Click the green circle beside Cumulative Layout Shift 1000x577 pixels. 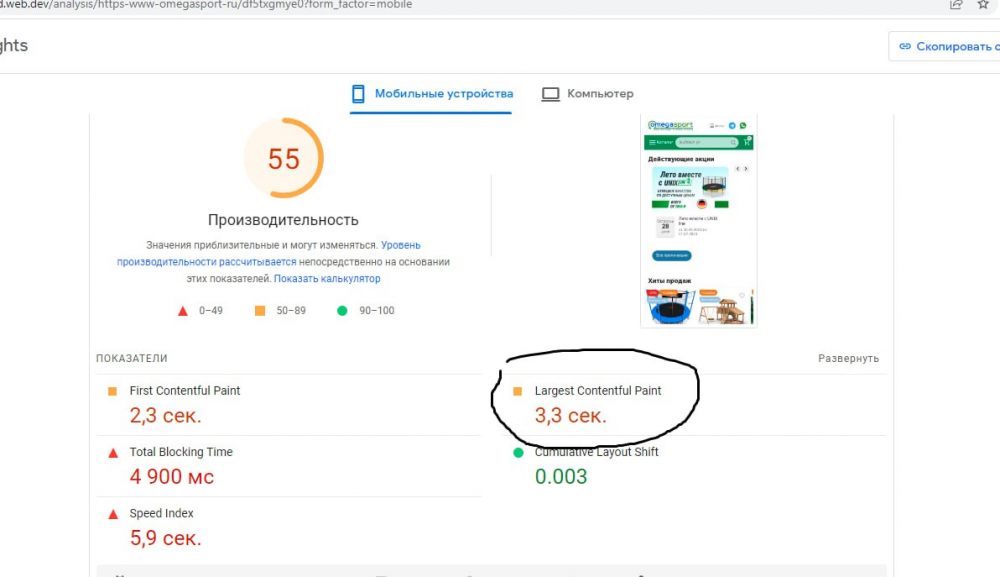[x=518, y=453]
